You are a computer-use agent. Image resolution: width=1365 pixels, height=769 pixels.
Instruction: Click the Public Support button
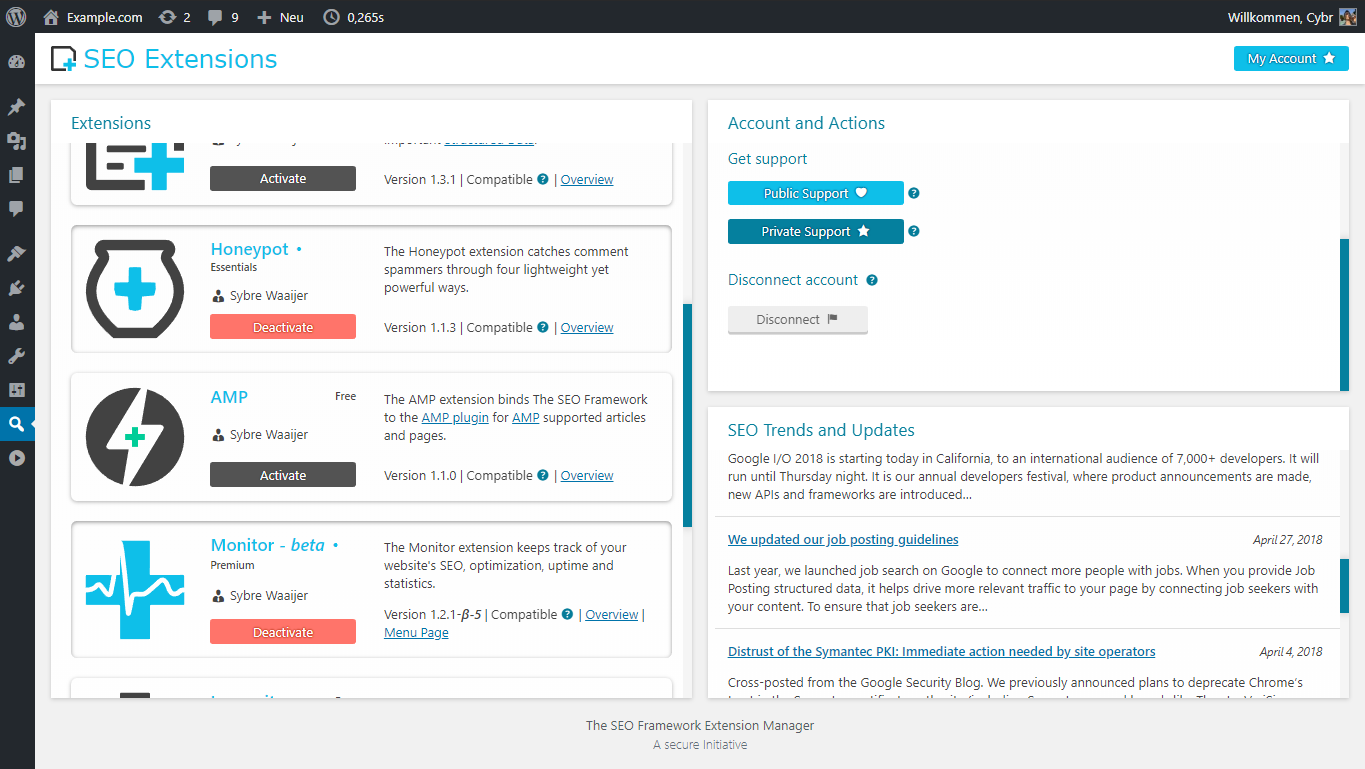coord(815,194)
